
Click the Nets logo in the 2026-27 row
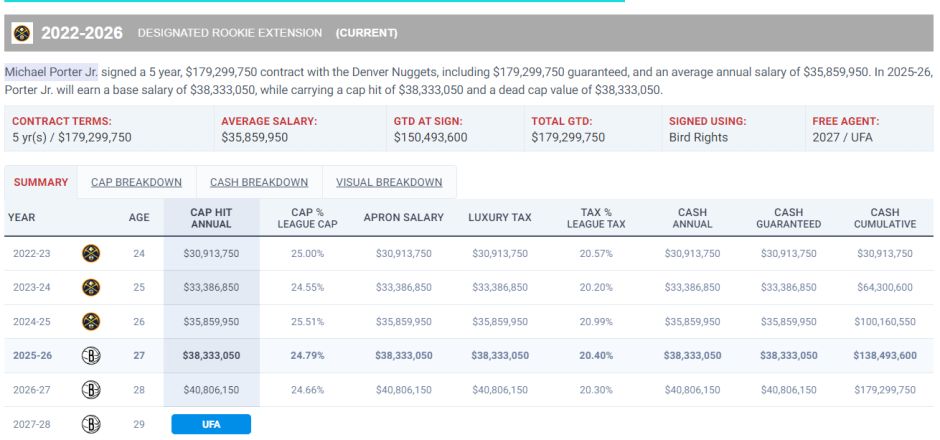pos(91,390)
